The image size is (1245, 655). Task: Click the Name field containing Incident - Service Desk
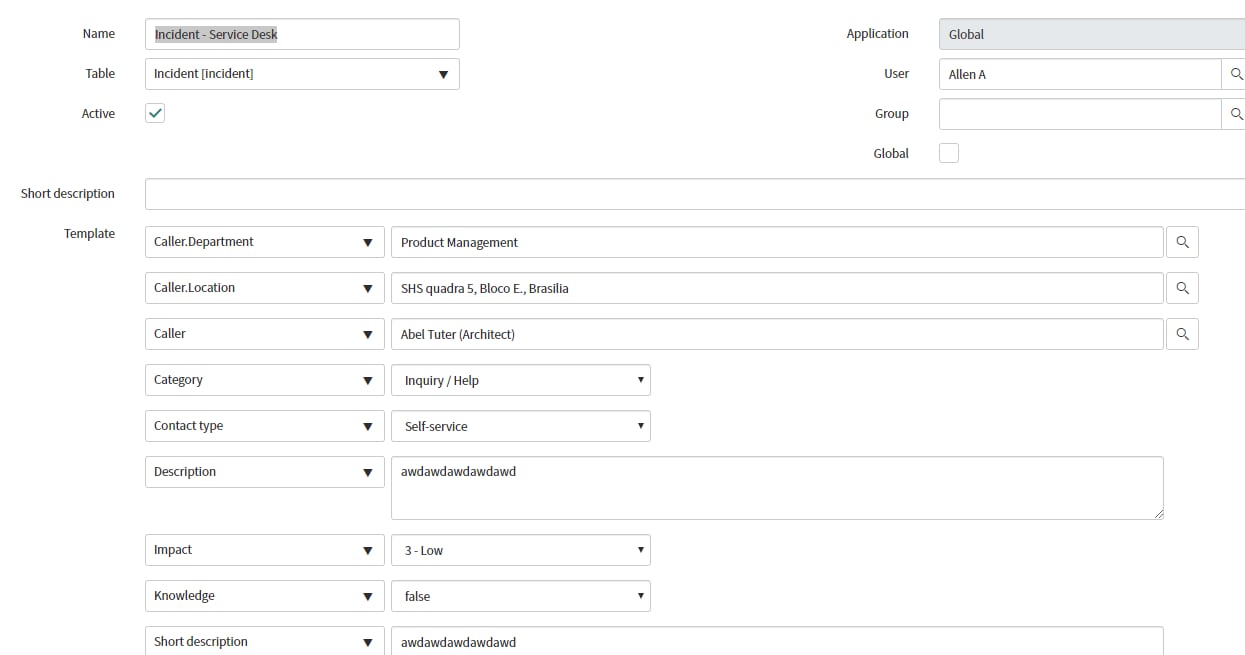[300, 33]
